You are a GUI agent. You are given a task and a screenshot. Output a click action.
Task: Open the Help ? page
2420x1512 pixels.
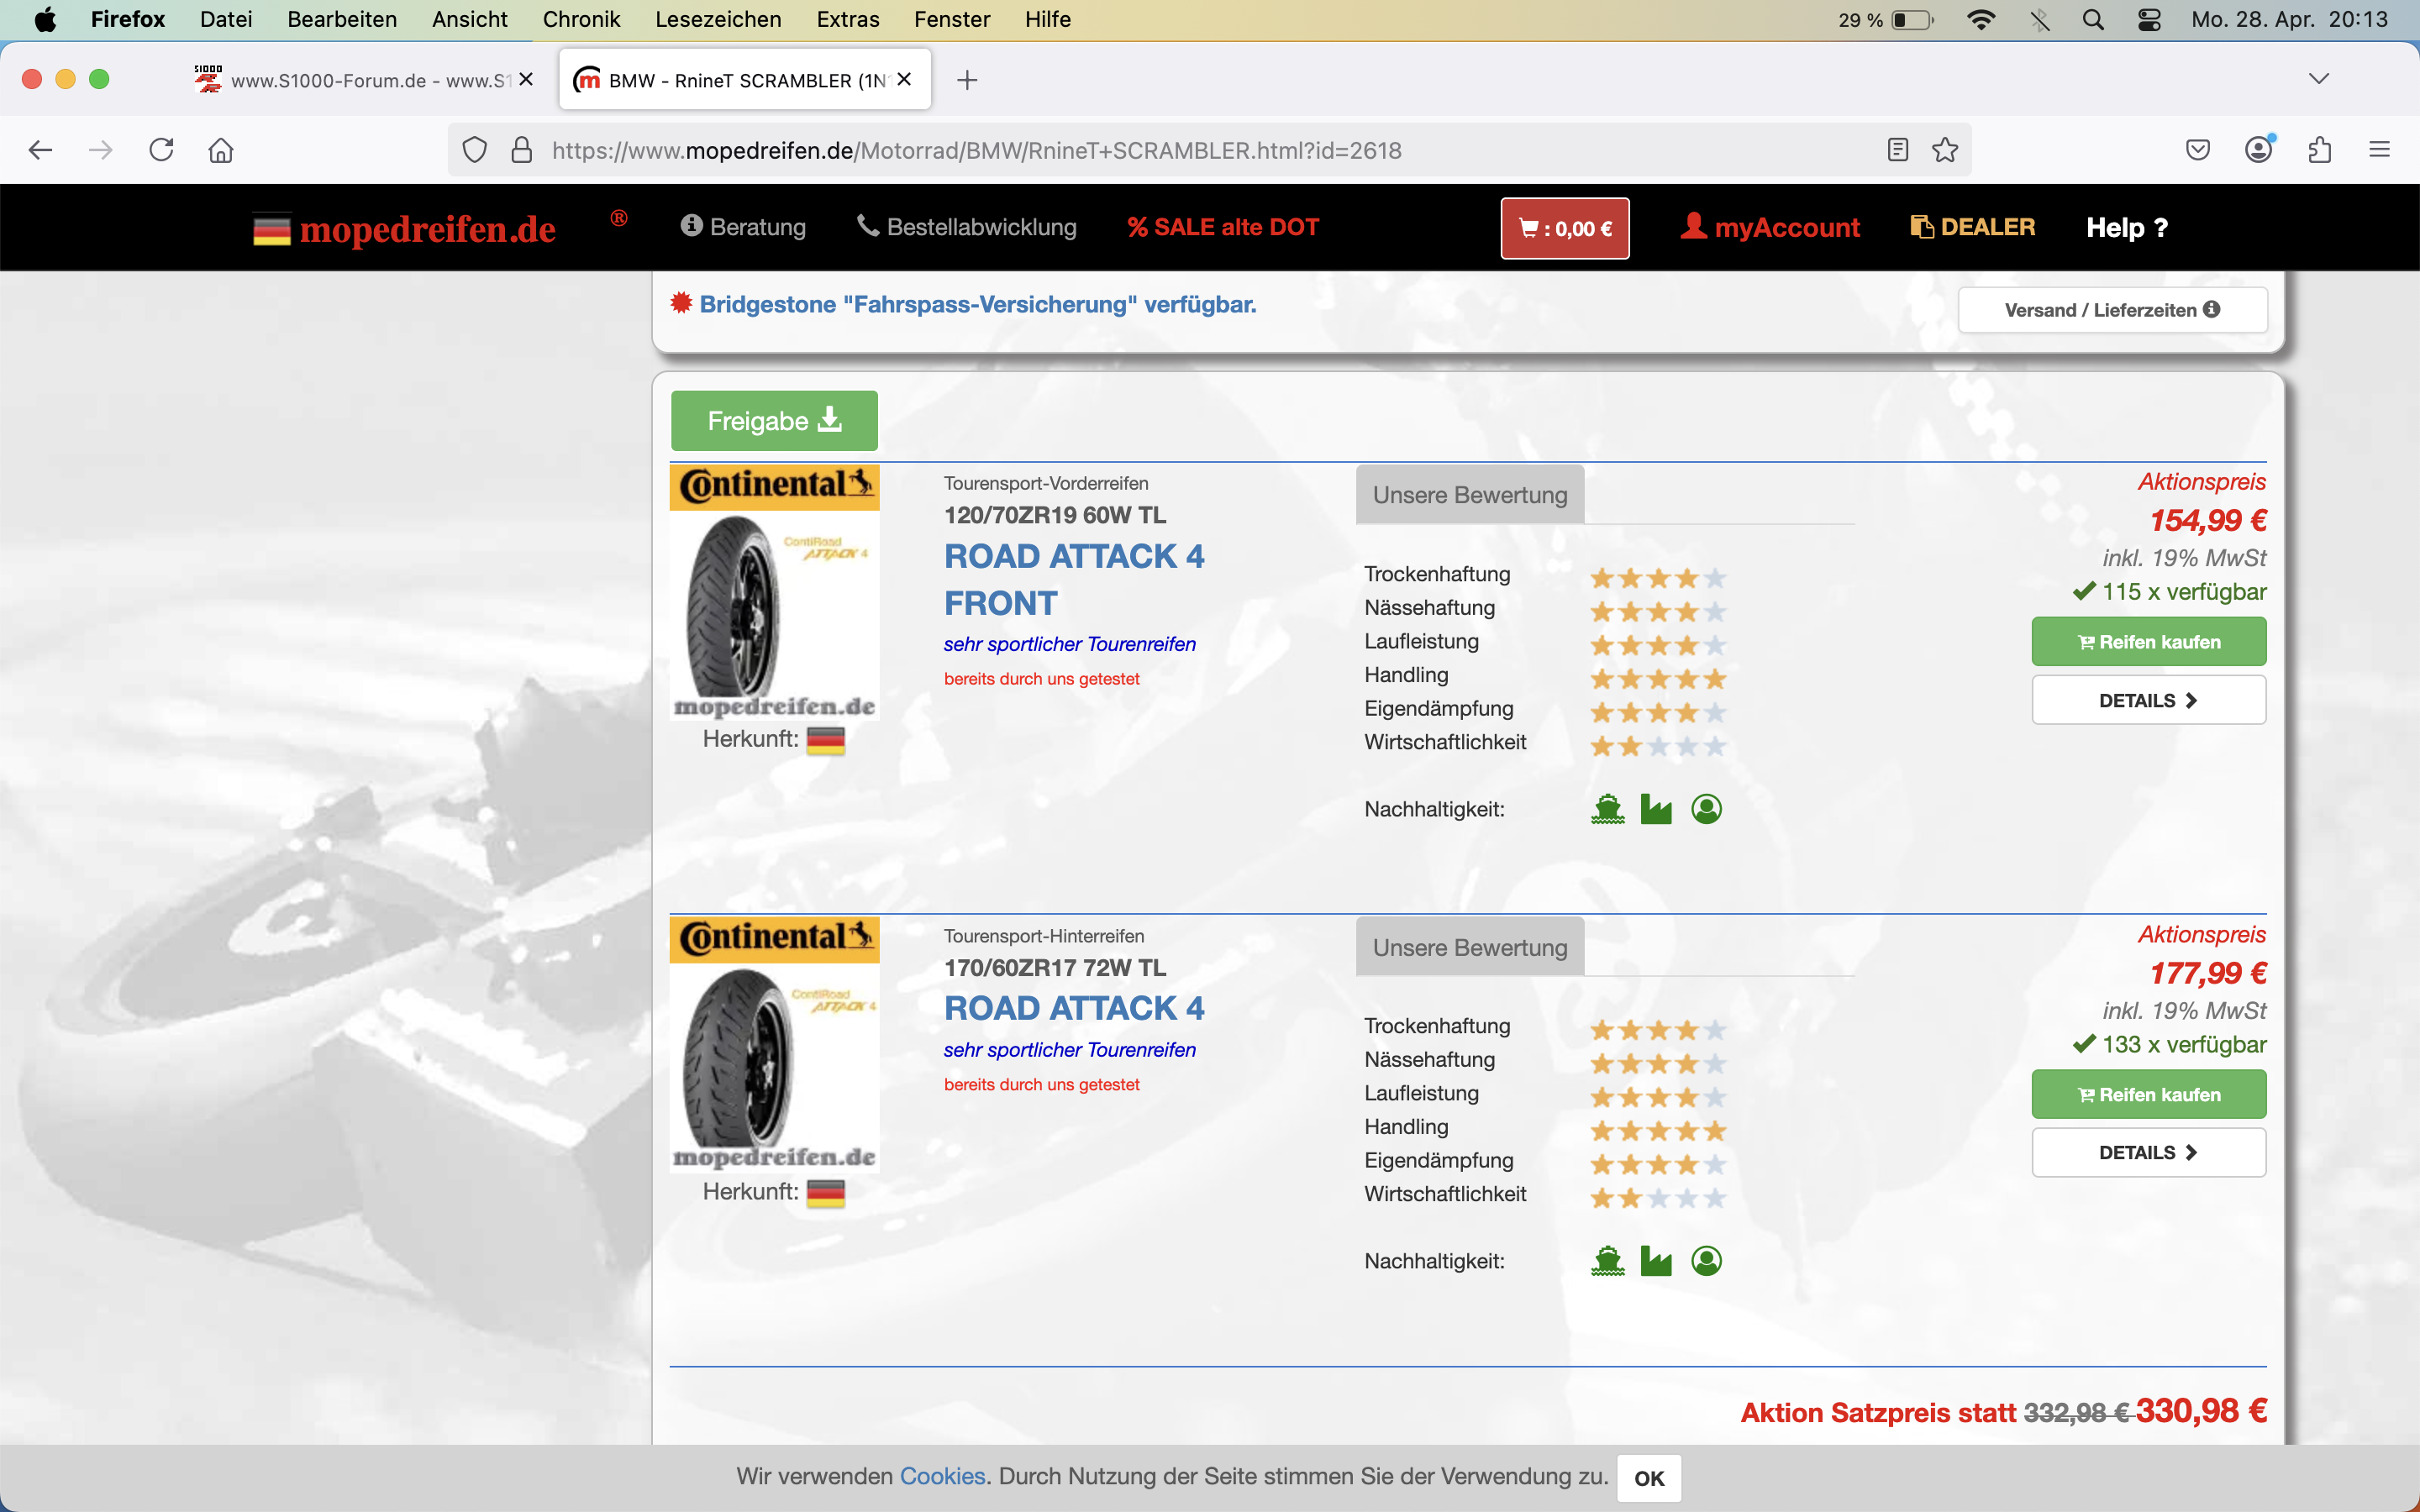[2127, 228]
